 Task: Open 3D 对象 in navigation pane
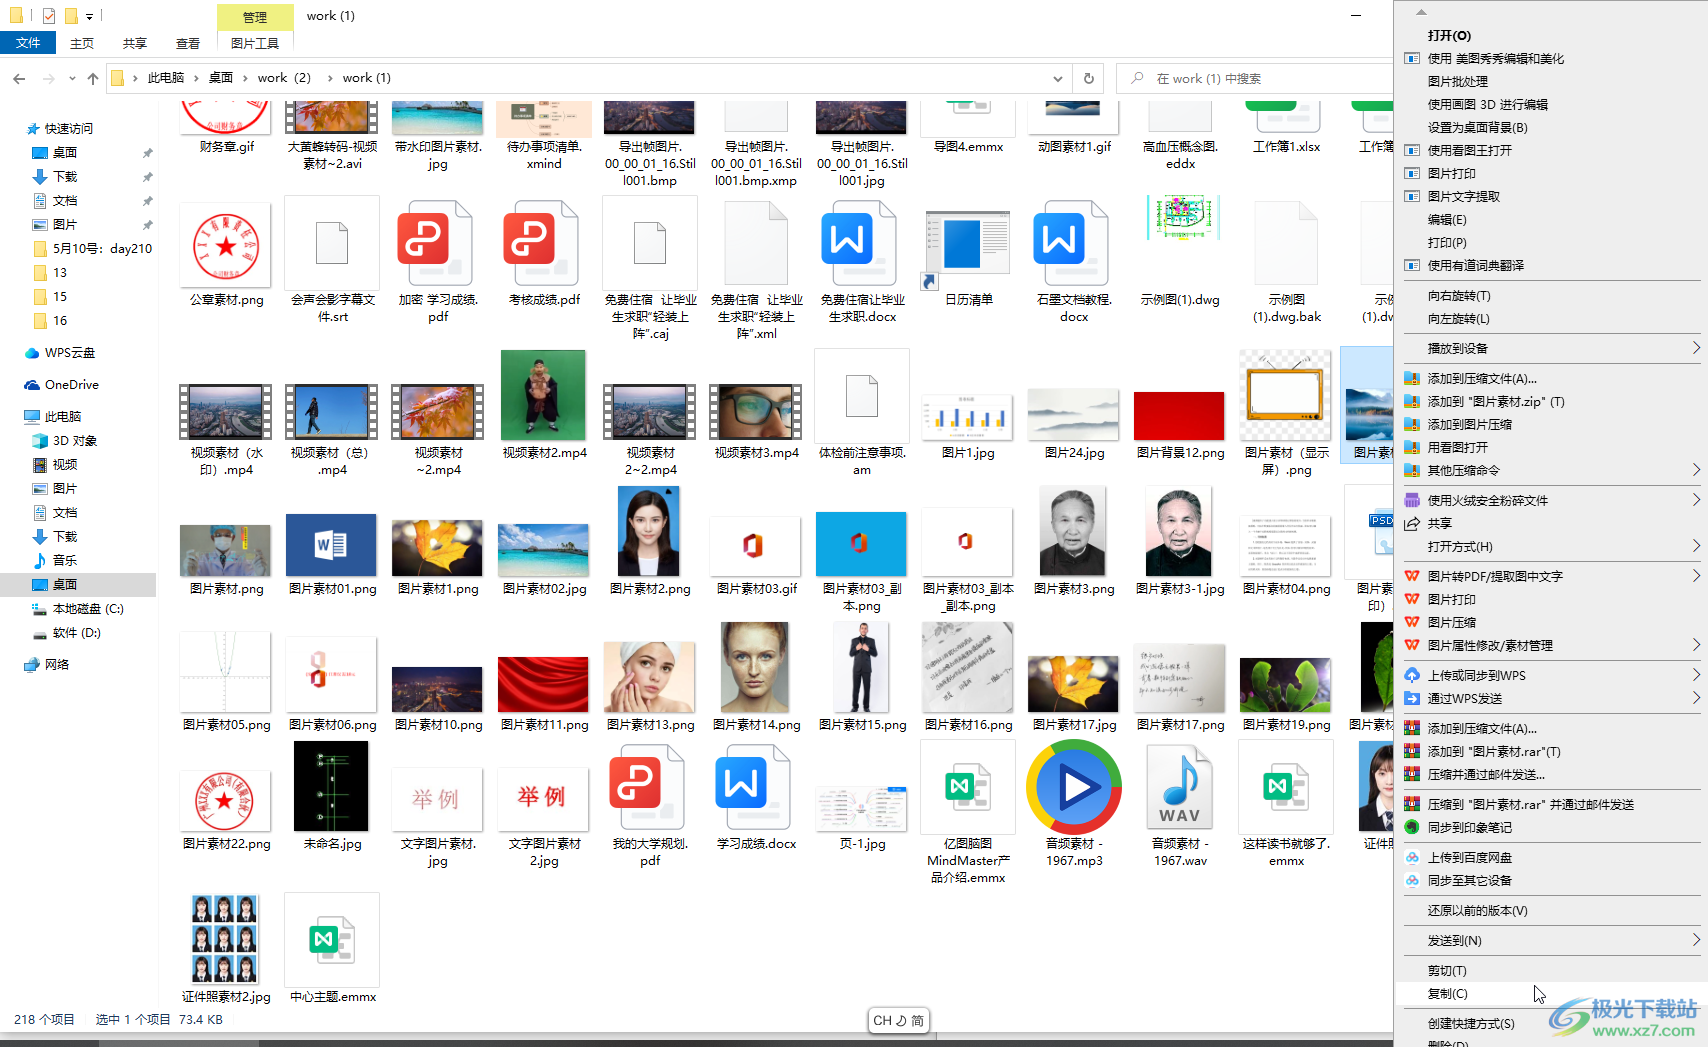click(x=74, y=441)
